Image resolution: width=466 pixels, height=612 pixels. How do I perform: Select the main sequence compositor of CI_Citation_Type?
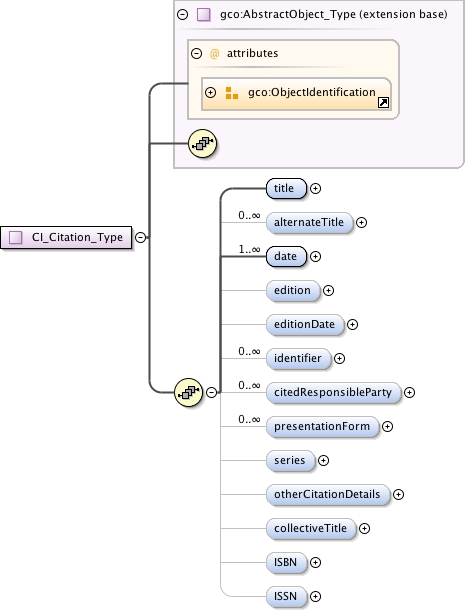pyautogui.click(x=189, y=392)
